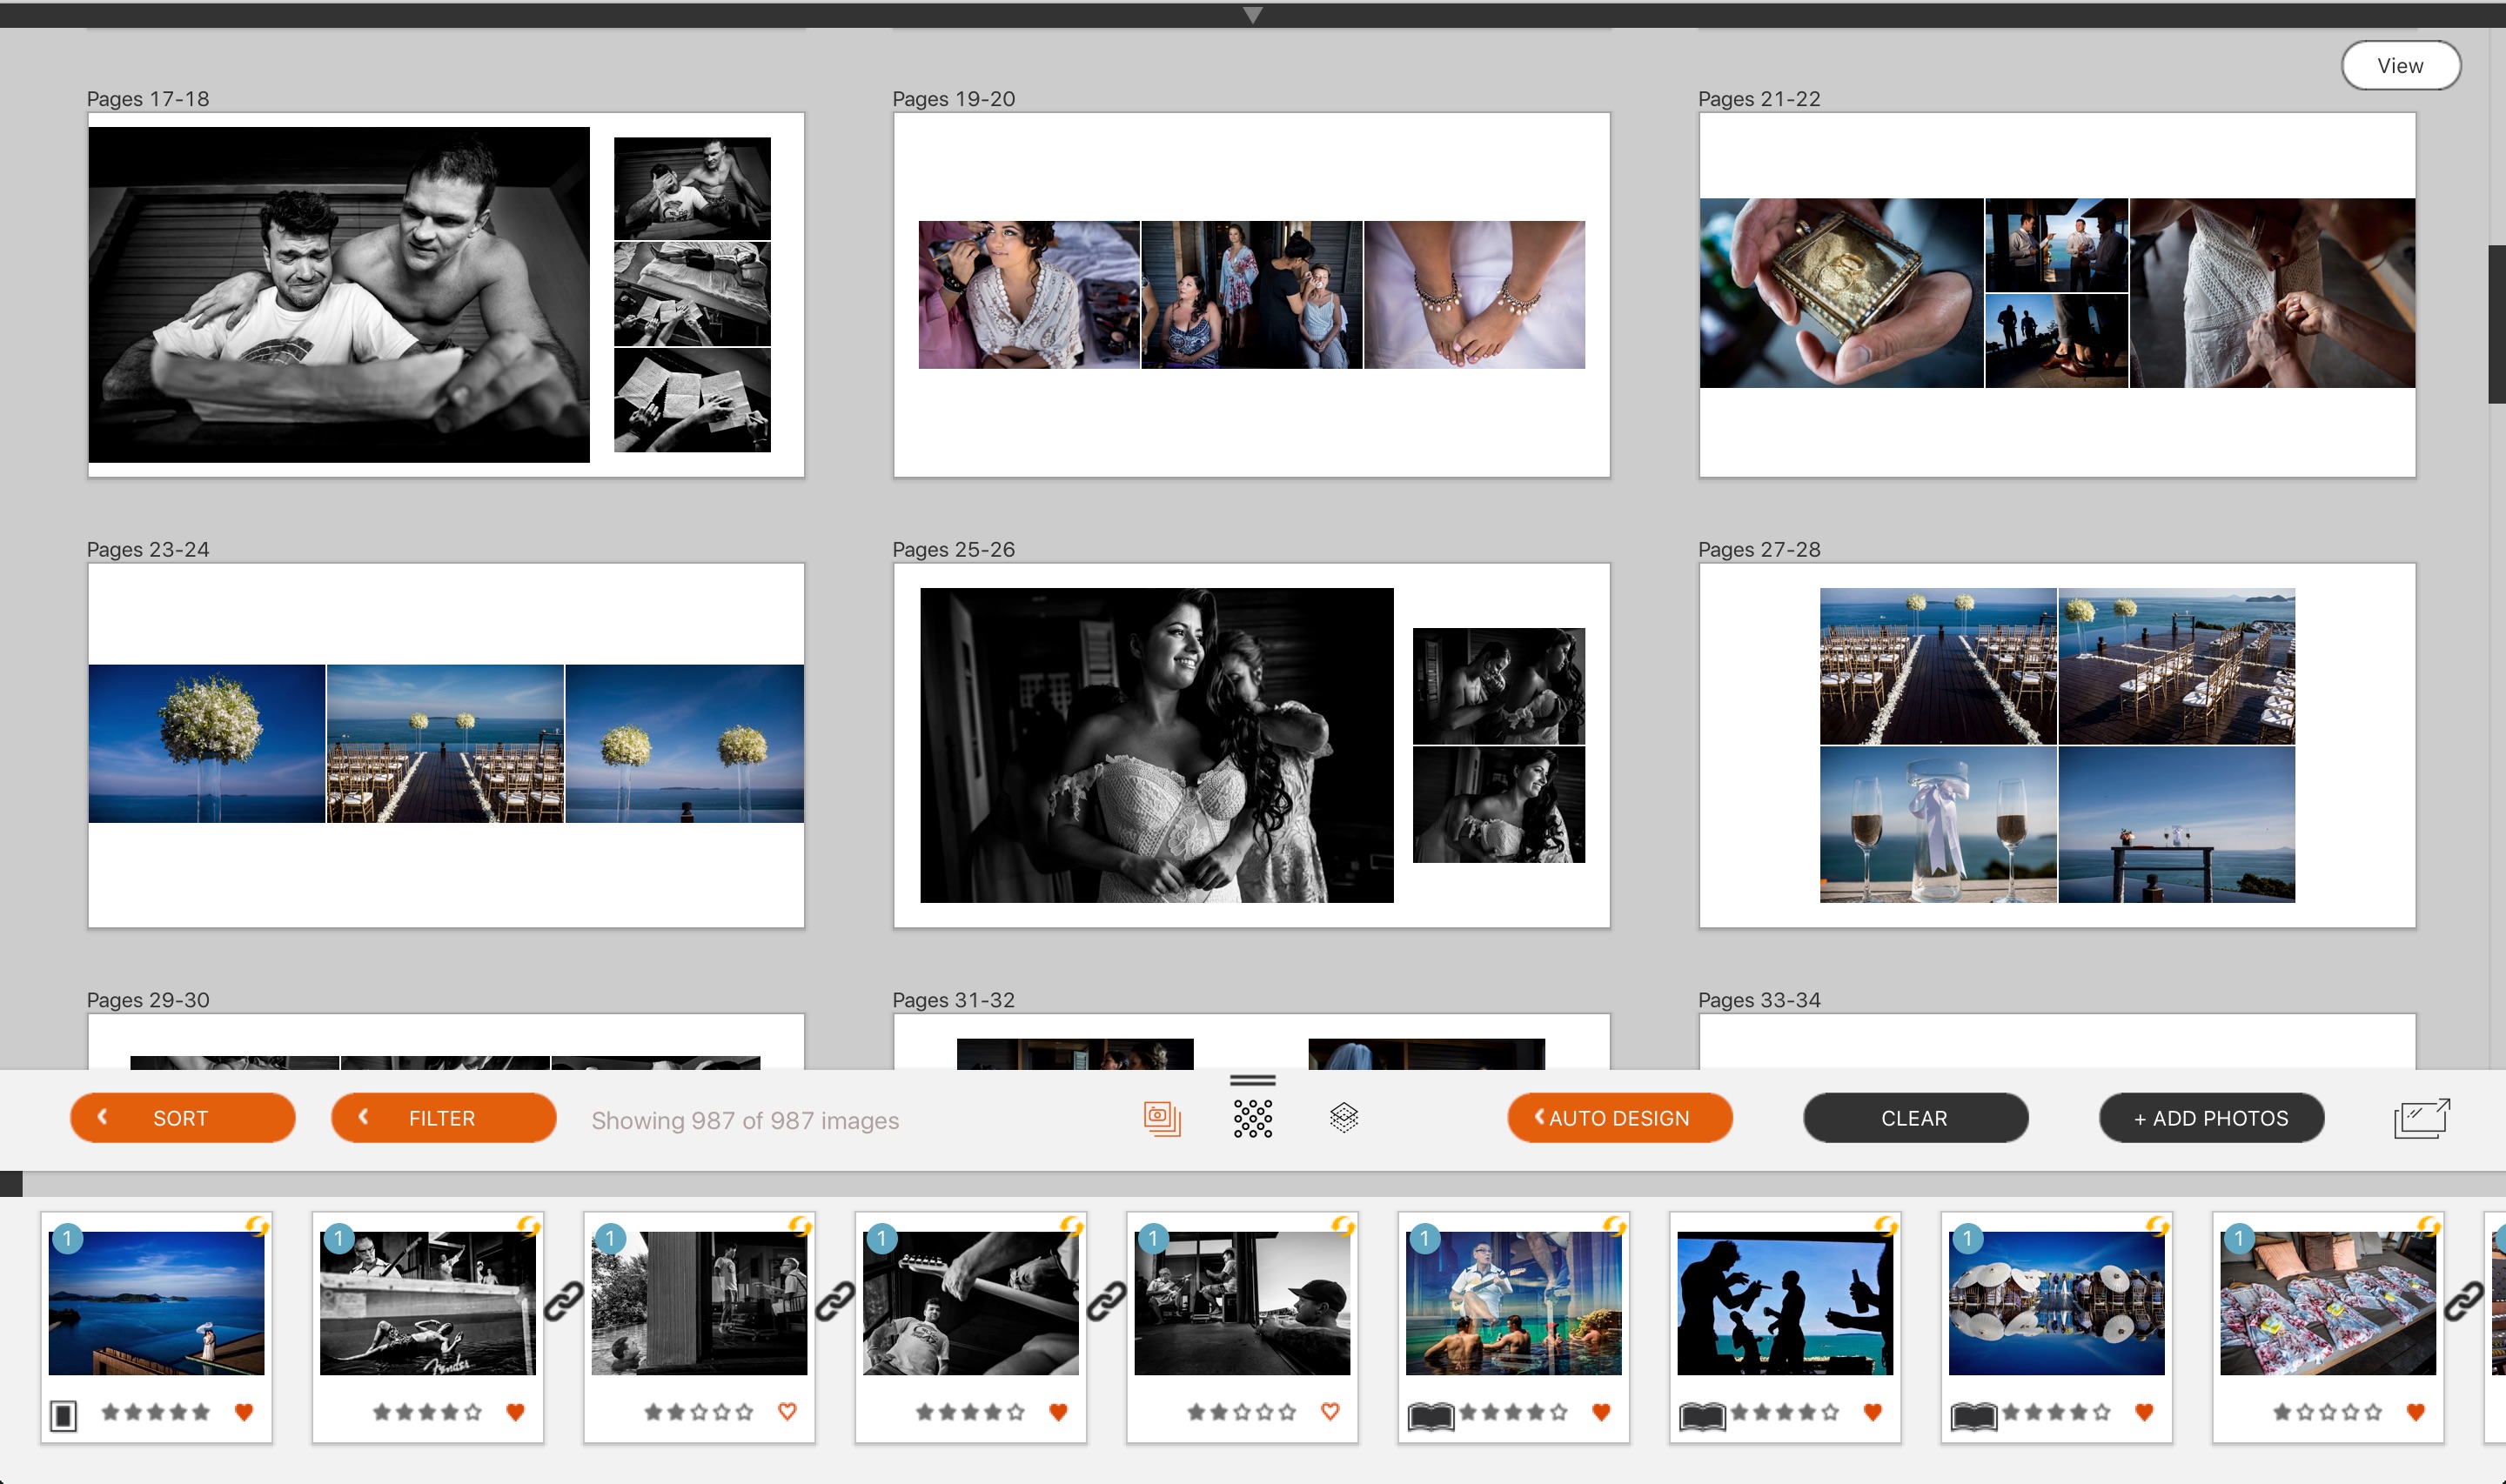Click usage count badge on ocean couple photo
The height and width of the screenshot is (1484, 2506).
coord(67,1238)
